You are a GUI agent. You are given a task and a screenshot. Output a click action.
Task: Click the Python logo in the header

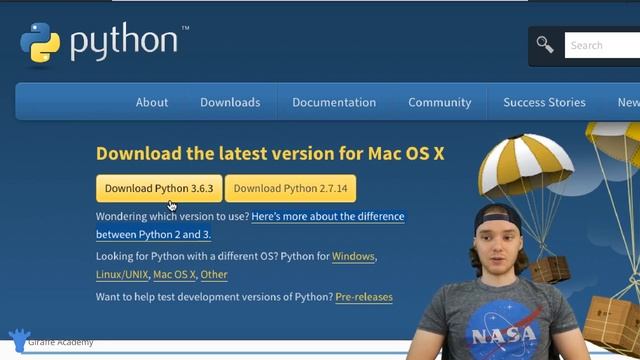point(104,43)
